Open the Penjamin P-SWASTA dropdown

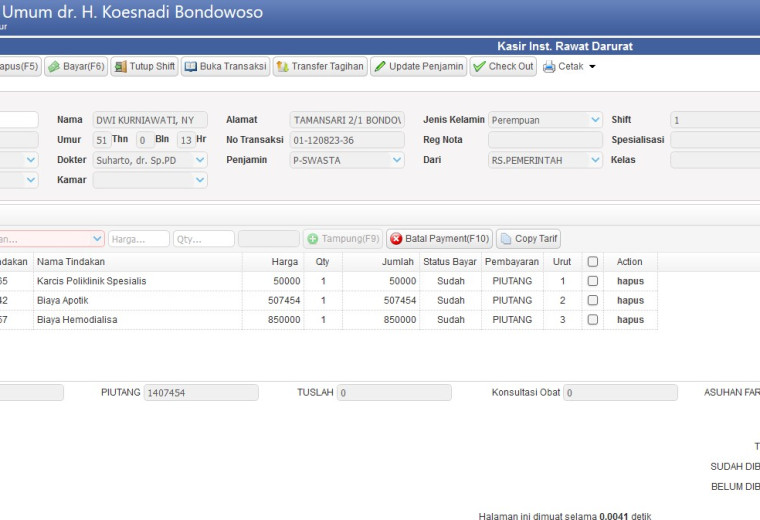(396, 160)
